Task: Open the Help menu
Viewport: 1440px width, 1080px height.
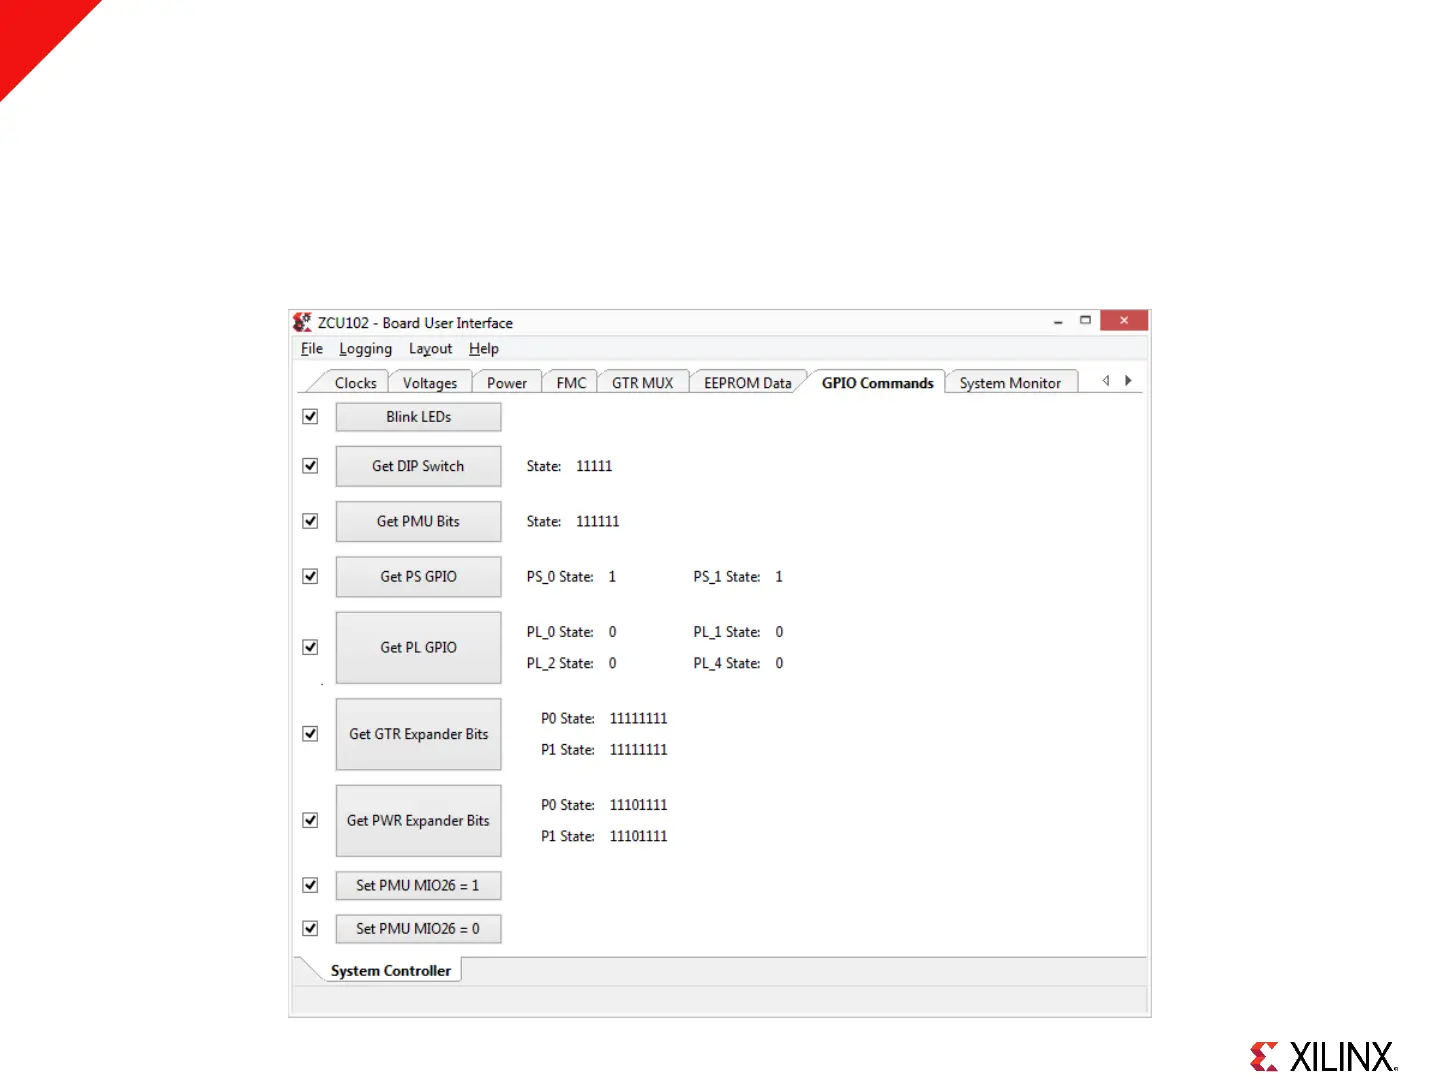Action: (x=484, y=349)
